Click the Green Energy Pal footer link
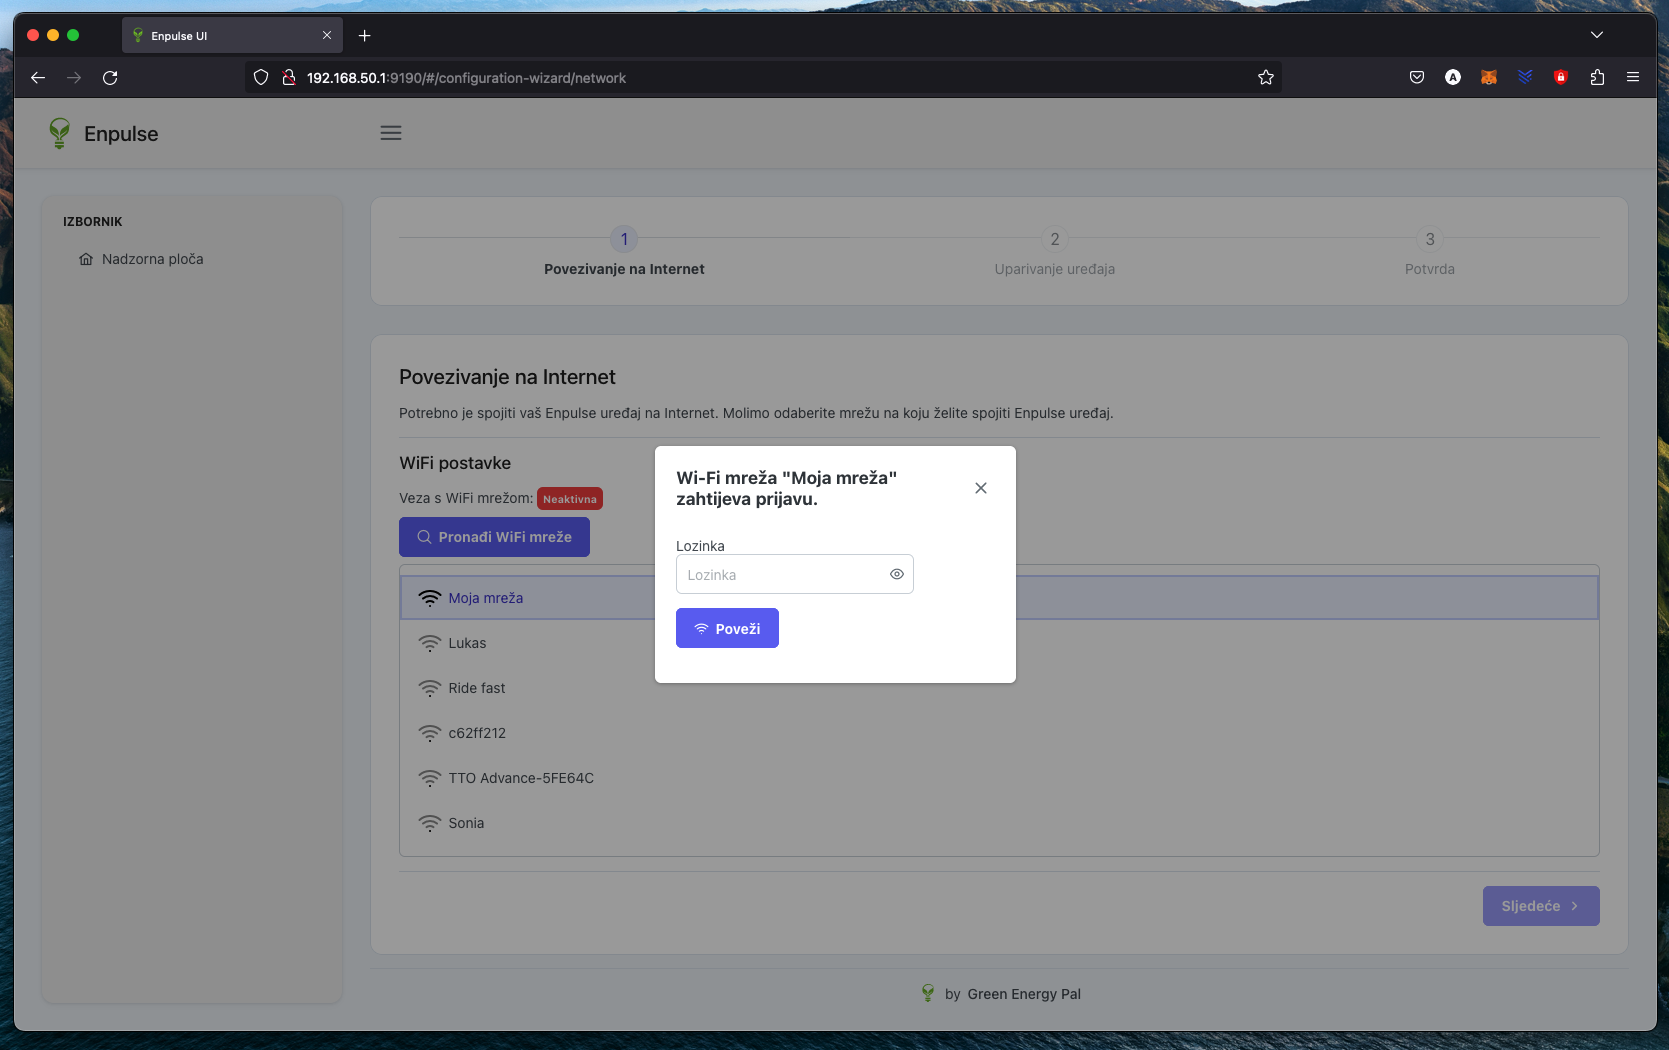This screenshot has width=1669, height=1050. click(1024, 993)
